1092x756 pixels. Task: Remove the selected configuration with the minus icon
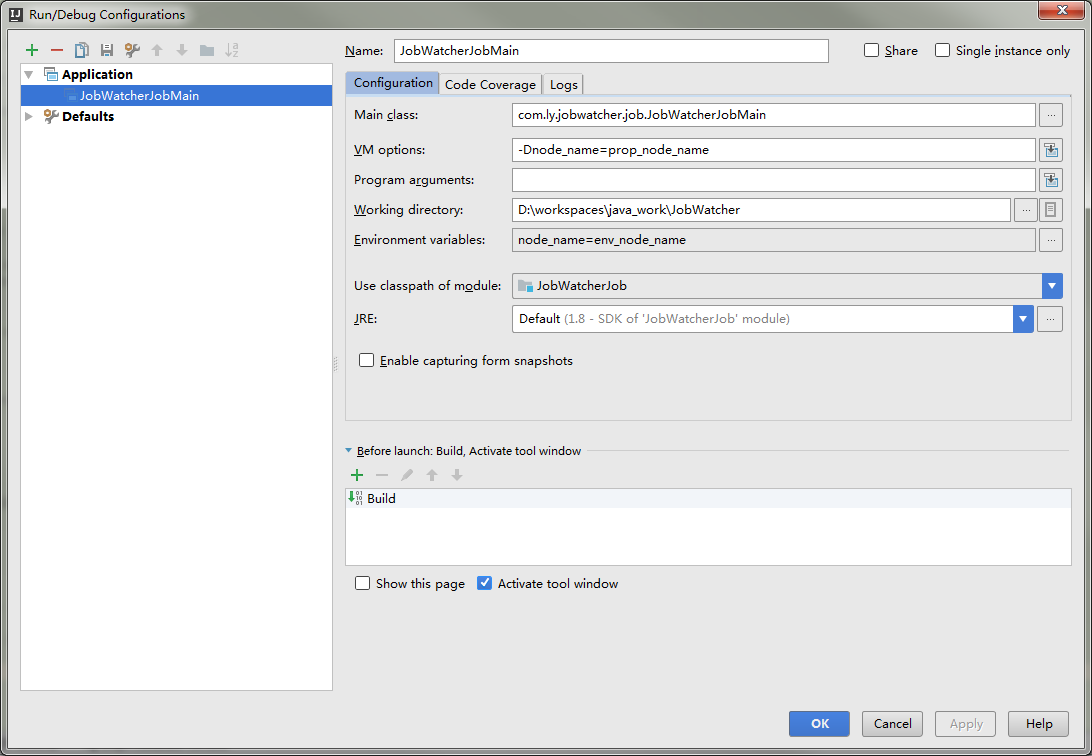[57, 50]
